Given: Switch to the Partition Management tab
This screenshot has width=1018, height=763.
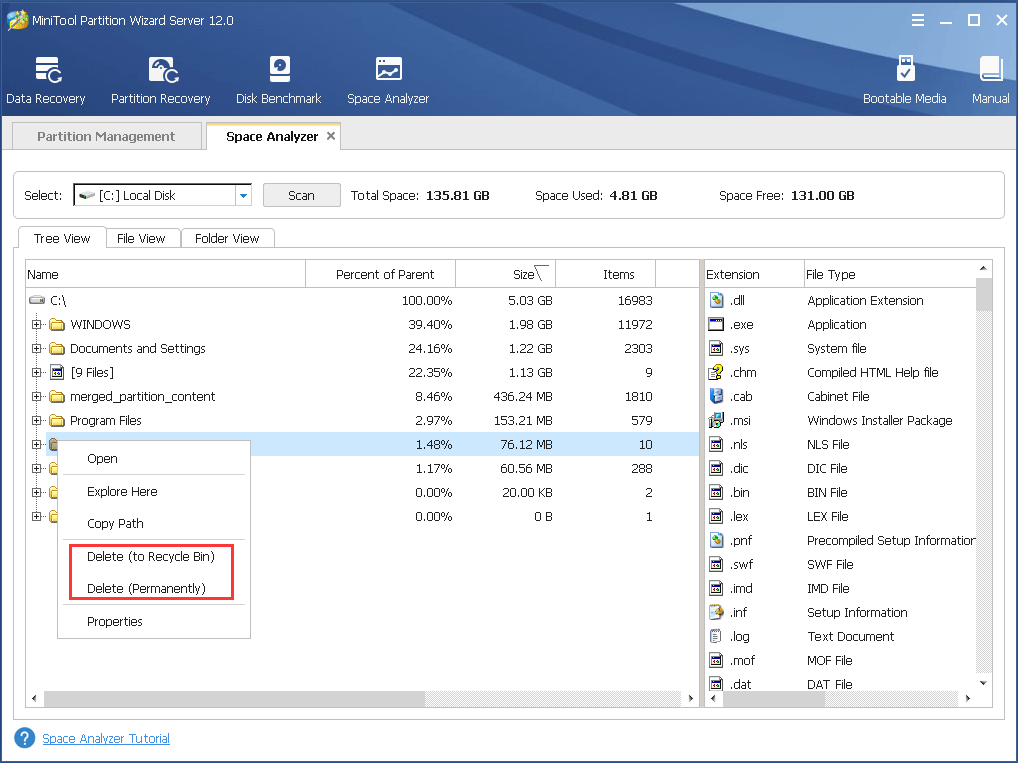Looking at the screenshot, I should (106, 136).
